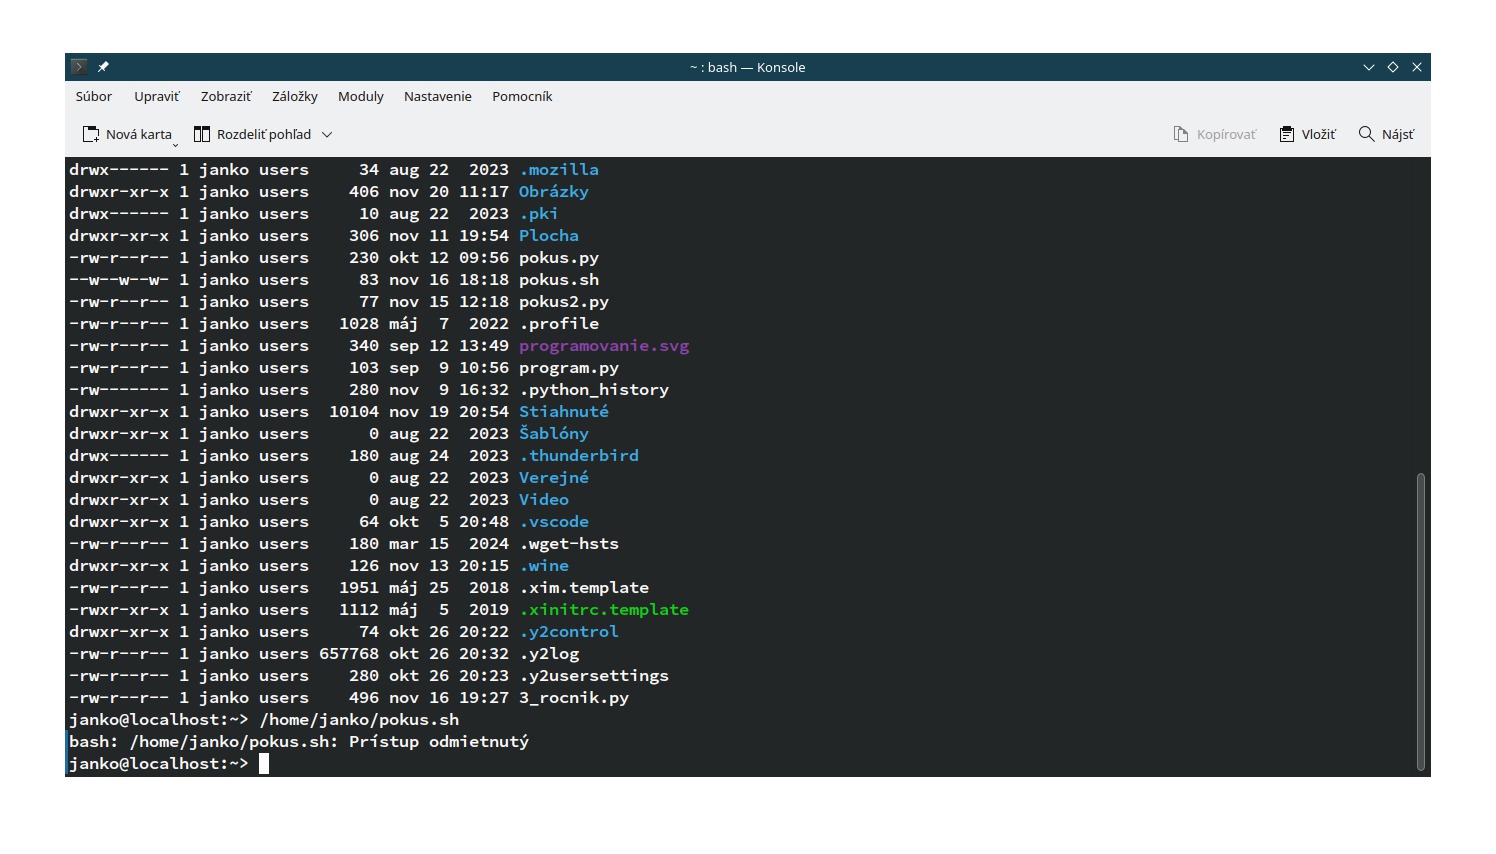This screenshot has width=1496, height=854.
Task: Click the Plocha directory name
Action: (x=549, y=236)
